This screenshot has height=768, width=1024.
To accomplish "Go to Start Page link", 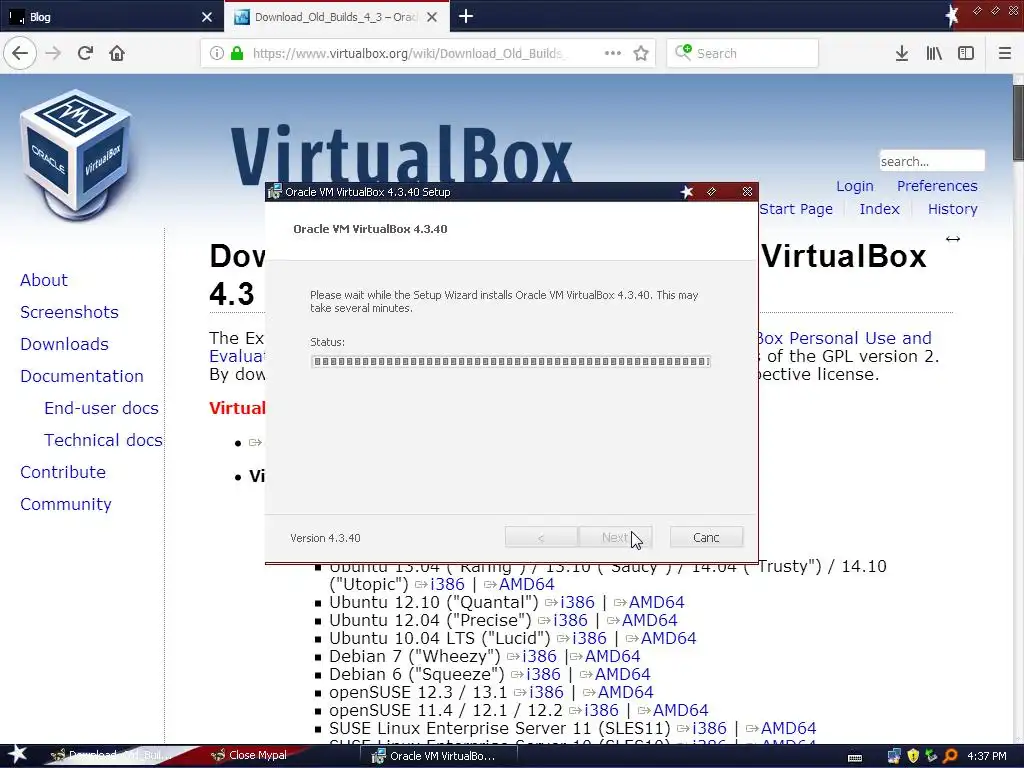I will [796, 209].
